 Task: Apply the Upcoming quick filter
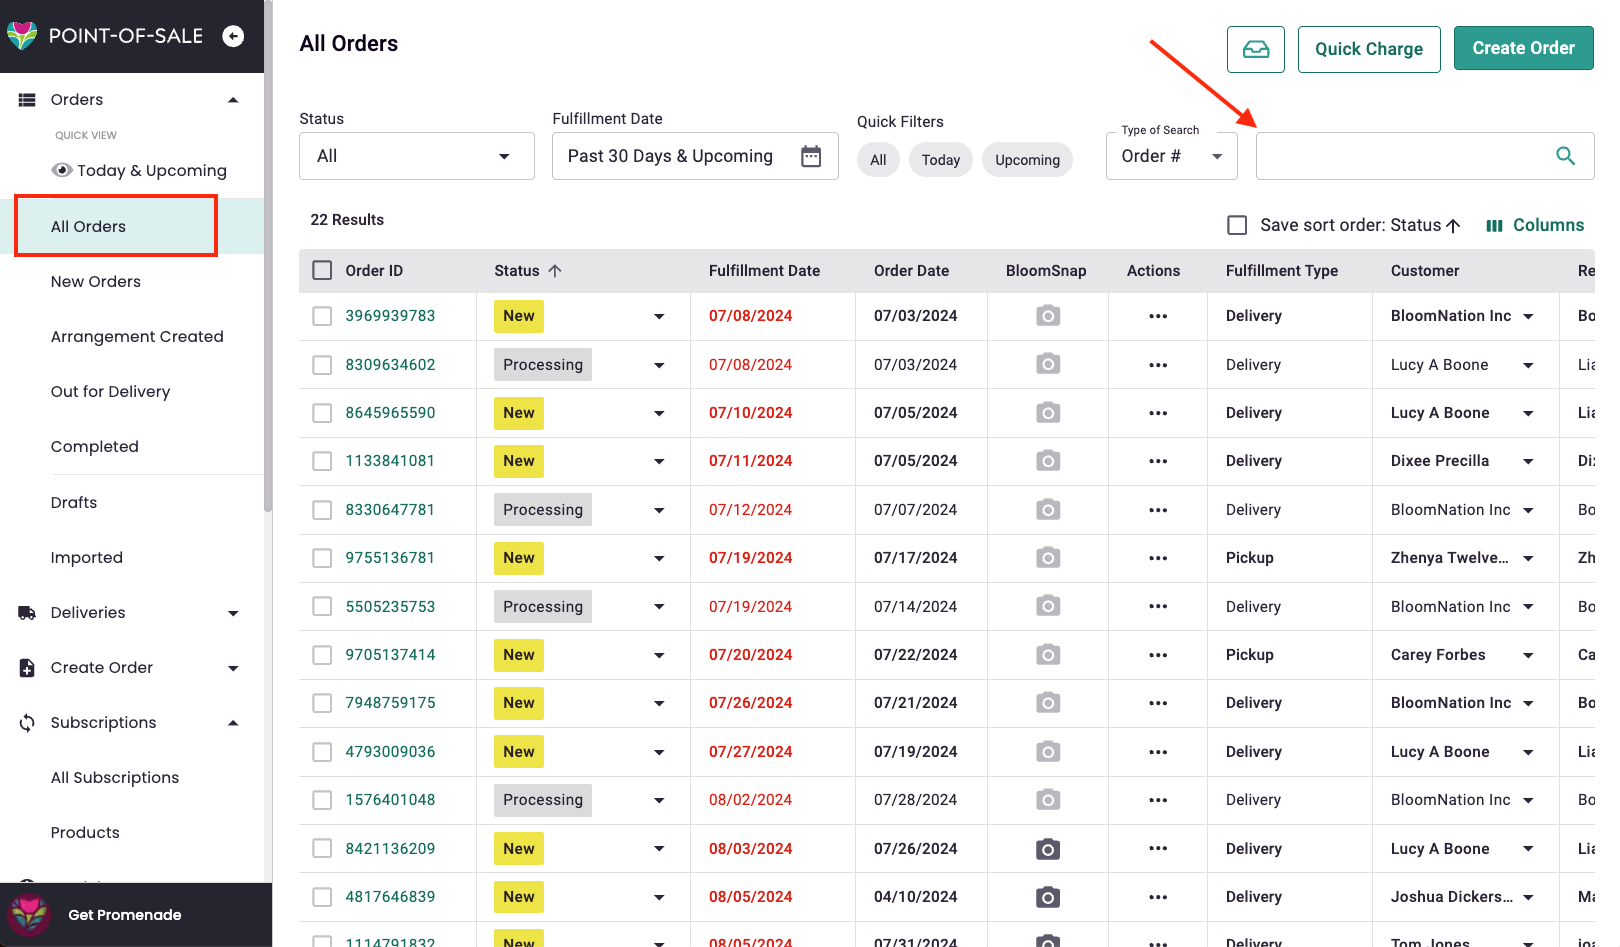[1027, 160]
